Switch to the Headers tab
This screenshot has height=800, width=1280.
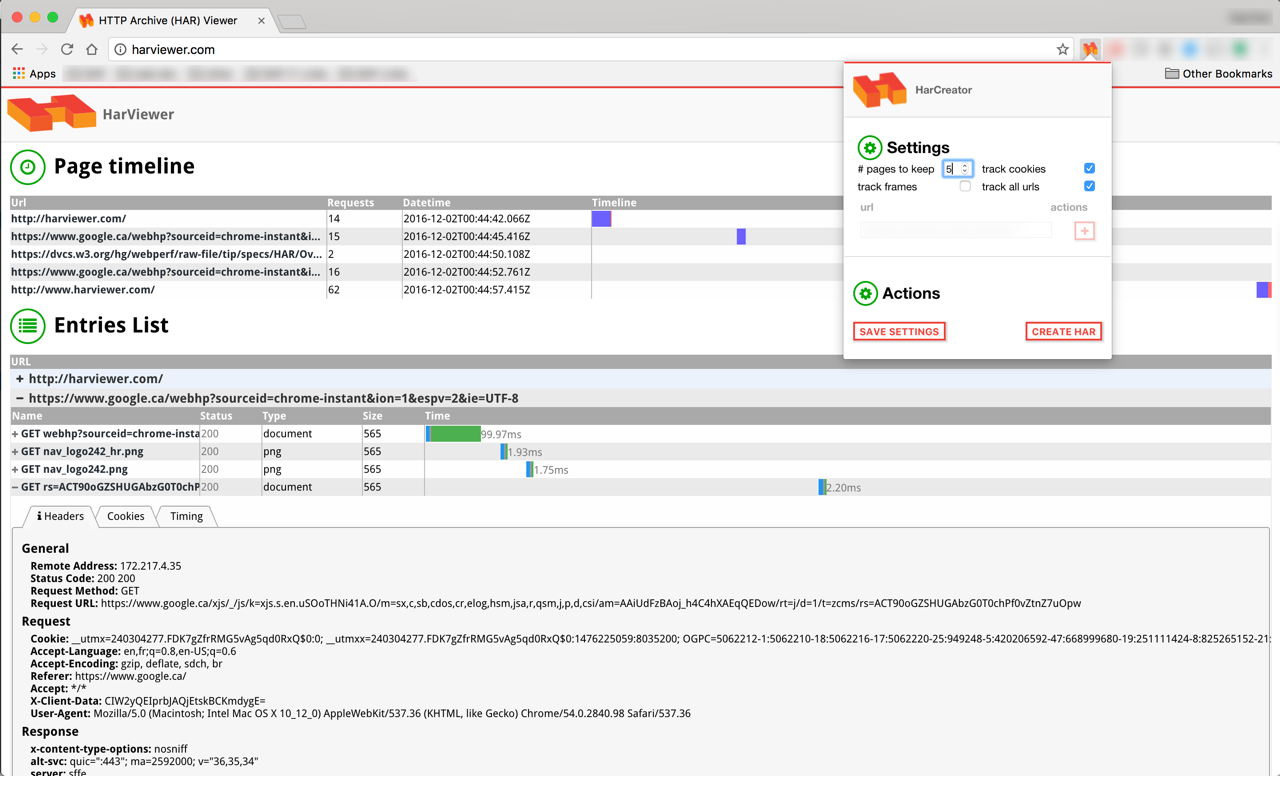(60, 516)
